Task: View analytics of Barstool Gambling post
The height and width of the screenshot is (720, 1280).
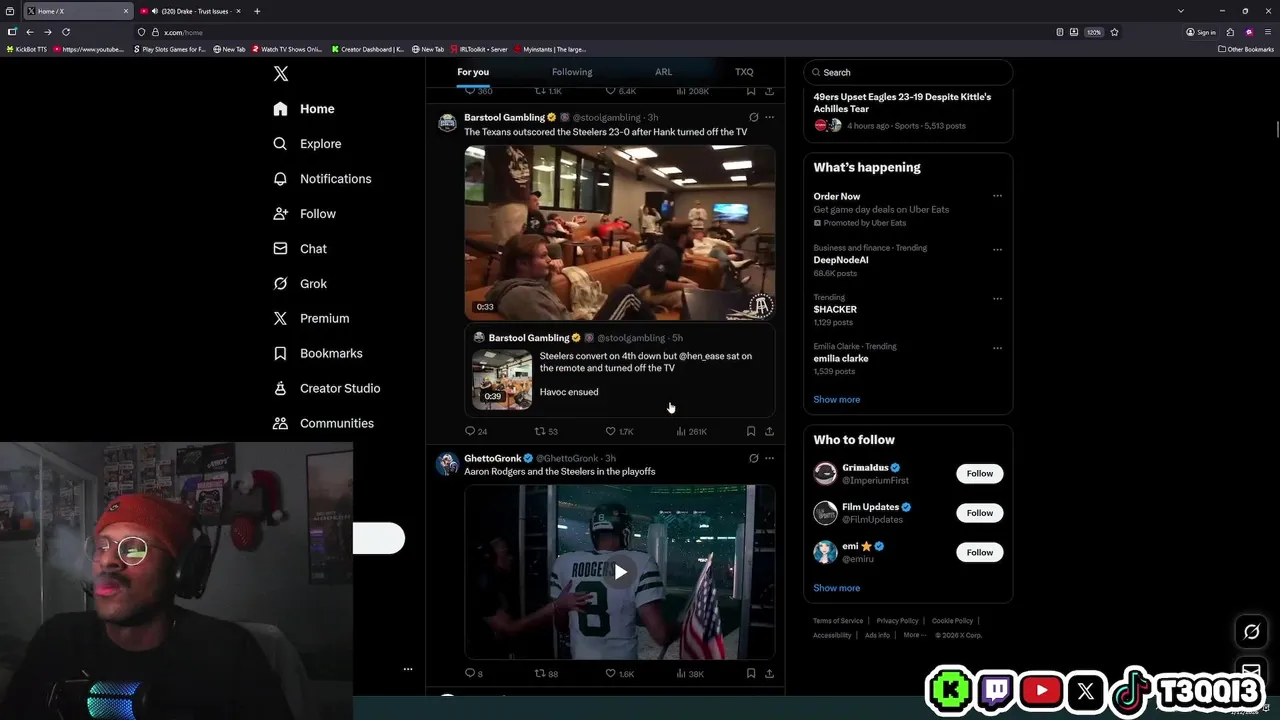Action: point(691,432)
